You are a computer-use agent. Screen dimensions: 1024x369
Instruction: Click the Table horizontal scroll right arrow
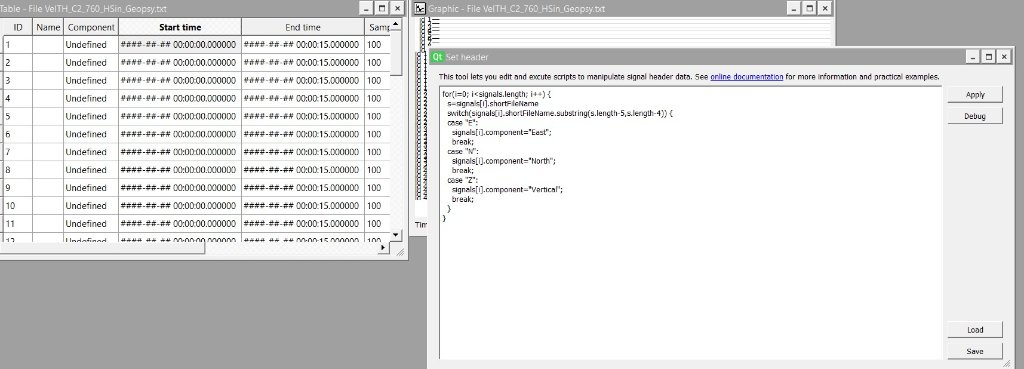point(384,248)
